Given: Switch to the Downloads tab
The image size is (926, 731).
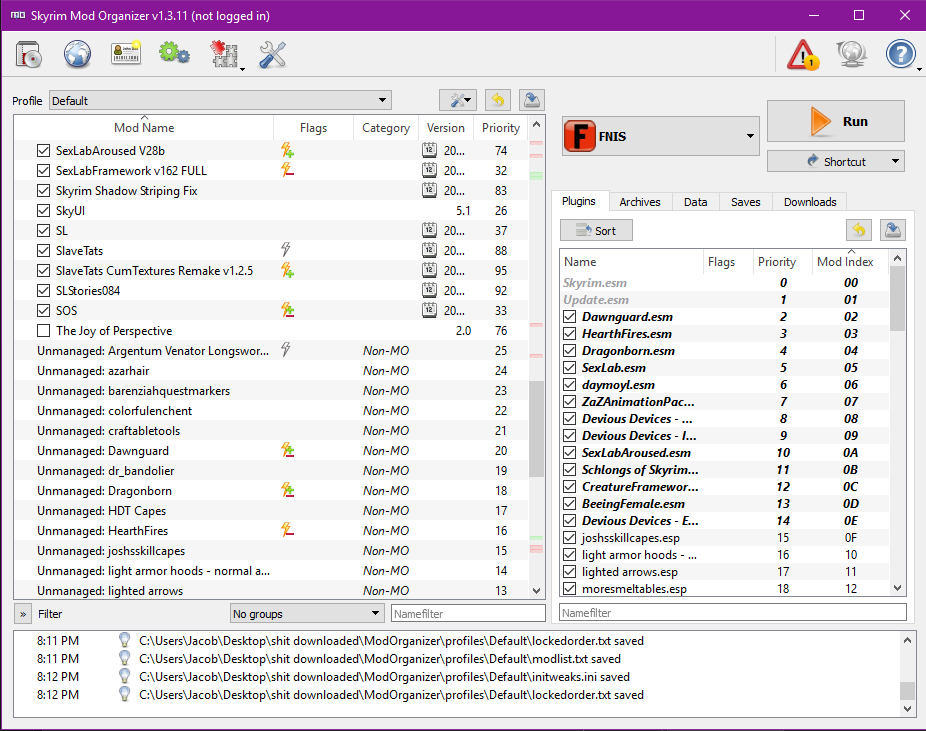Looking at the screenshot, I should (809, 202).
